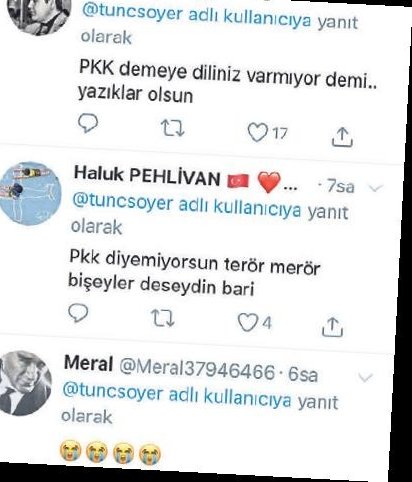Reply to the PKK demeye diliniz tweet
The image size is (412, 482).
click(x=88, y=123)
